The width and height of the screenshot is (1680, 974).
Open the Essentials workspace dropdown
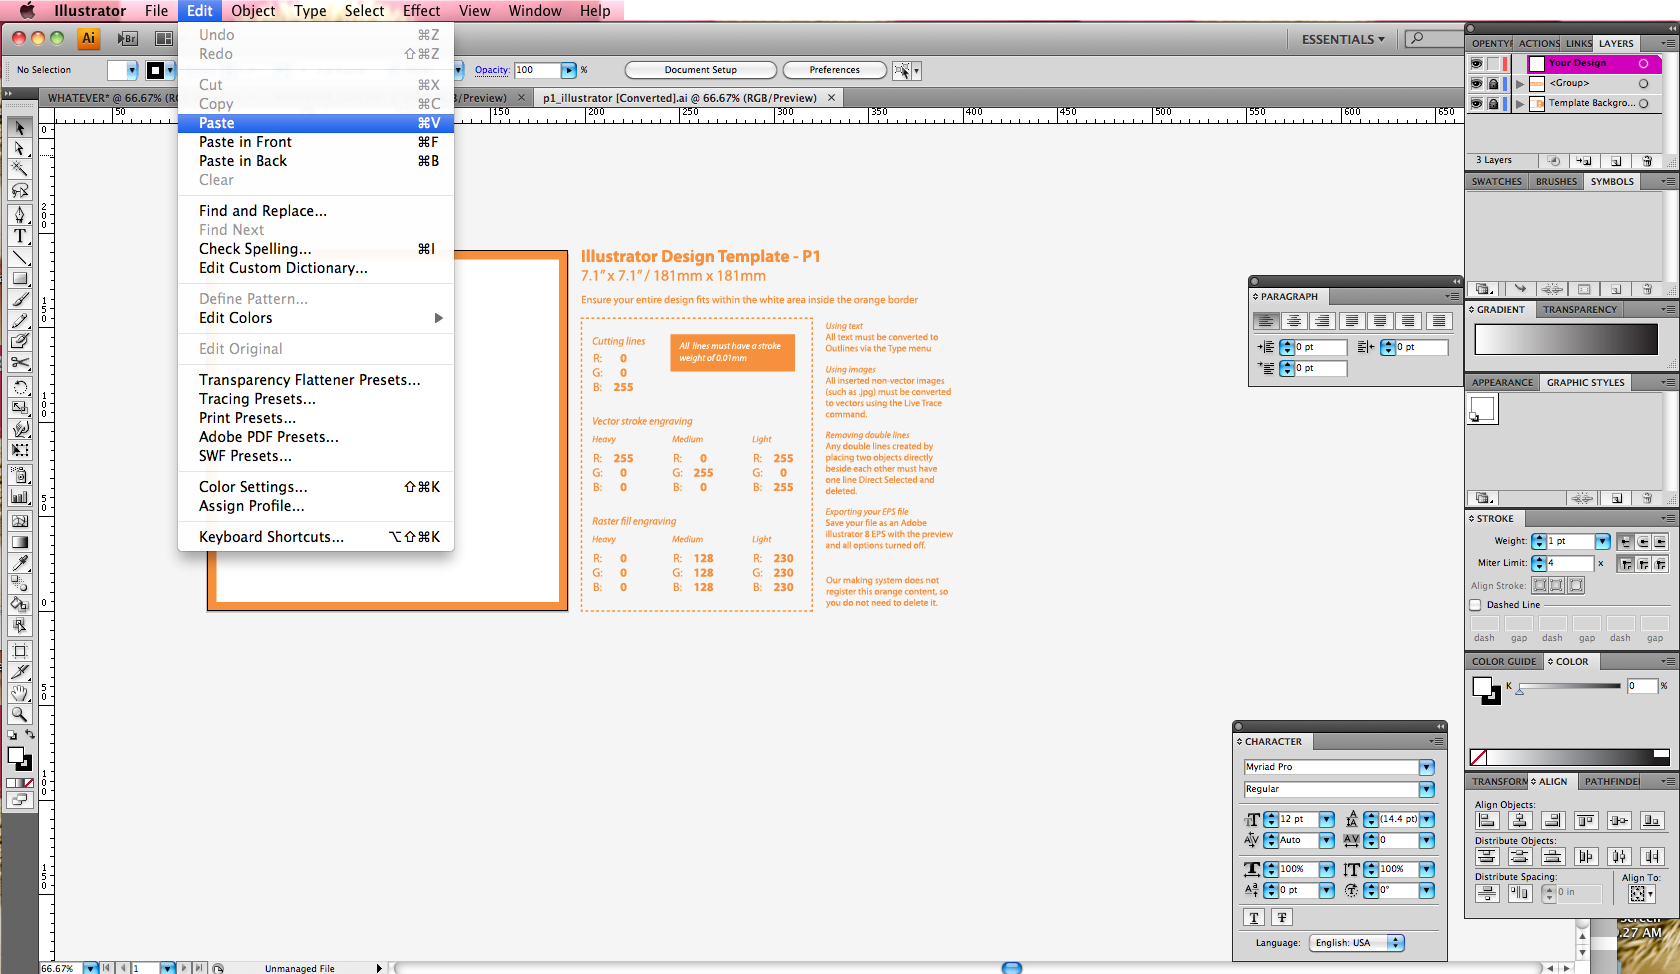click(1343, 39)
